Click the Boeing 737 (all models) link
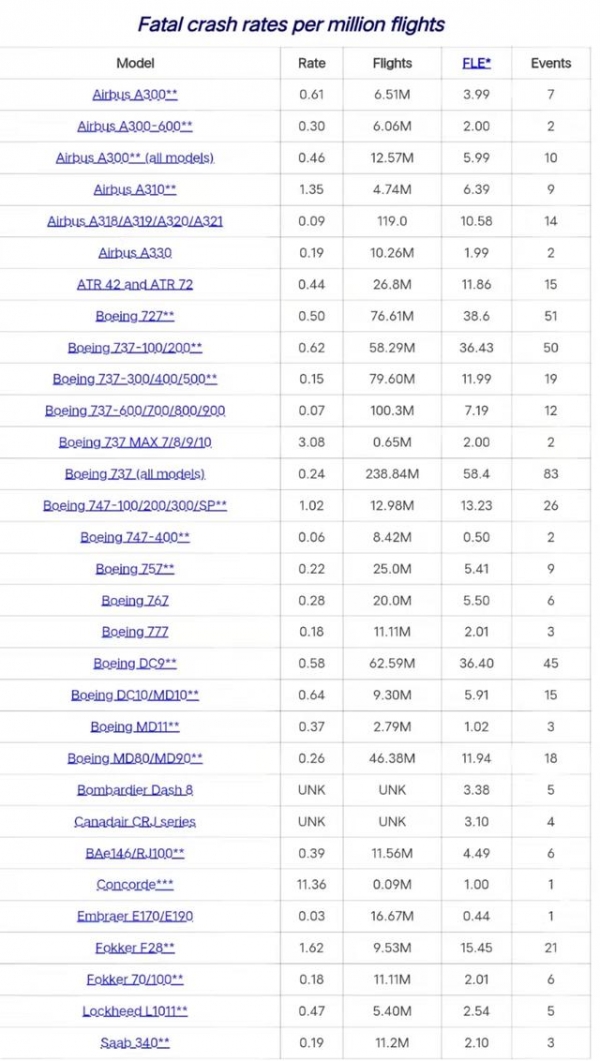Screen dimensions: 600x1061 tap(135, 474)
